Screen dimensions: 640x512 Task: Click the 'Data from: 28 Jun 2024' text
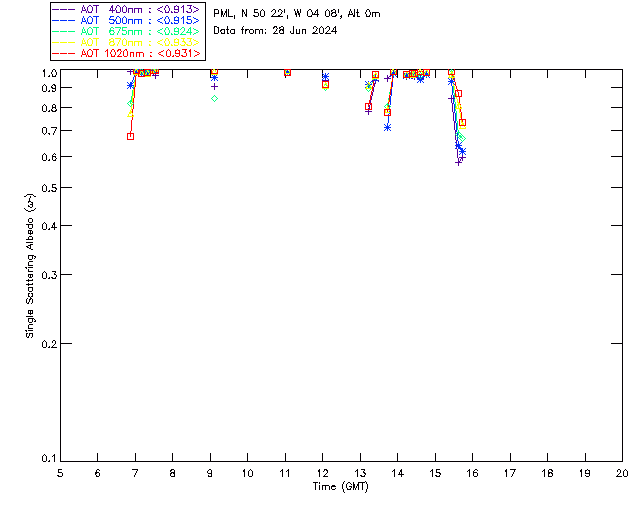tap(275, 30)
